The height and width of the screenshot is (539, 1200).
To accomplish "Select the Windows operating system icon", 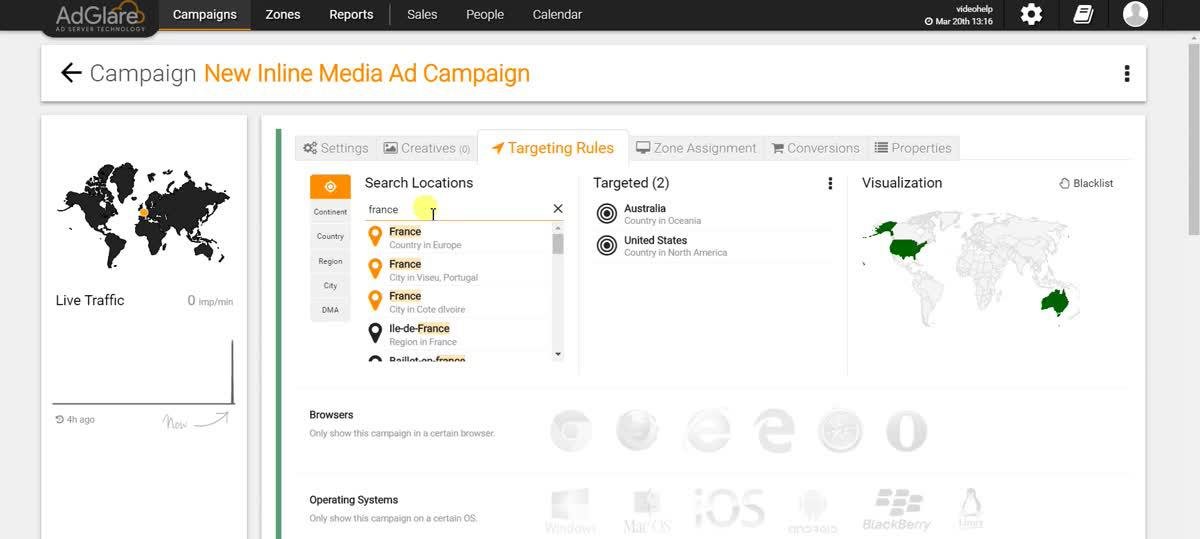I will click(x=570, y=510).
